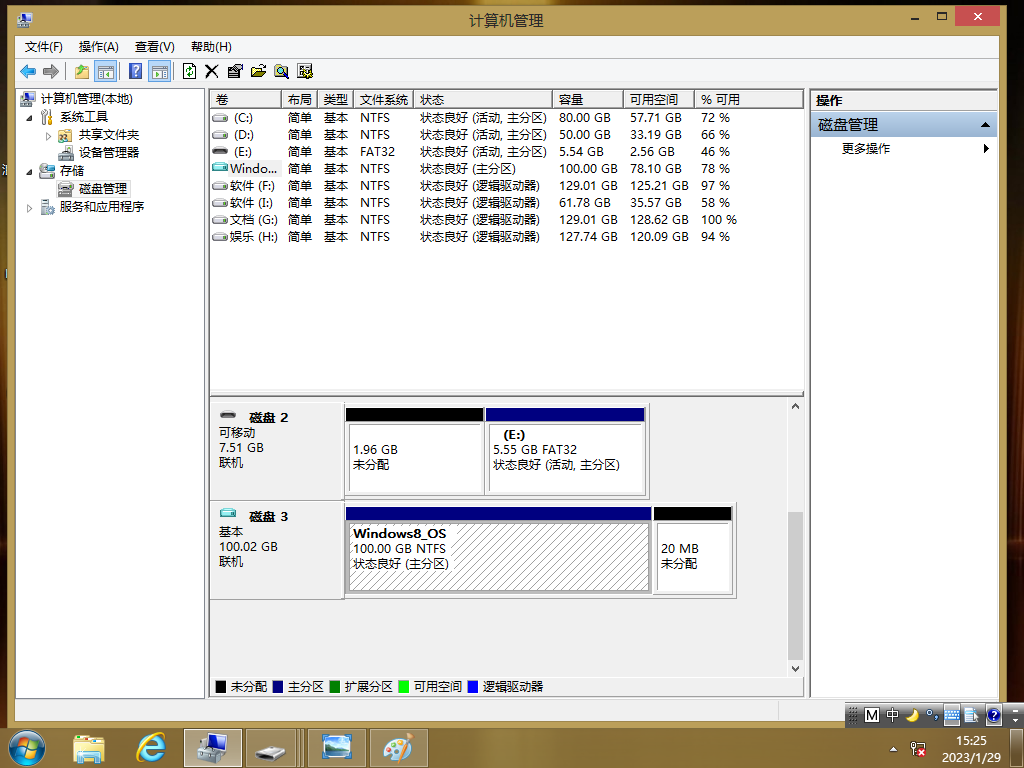The image size is (1024, 768).
Task: Expand the 服务和应用程序 tree node
Action: (x=29, y=208)
